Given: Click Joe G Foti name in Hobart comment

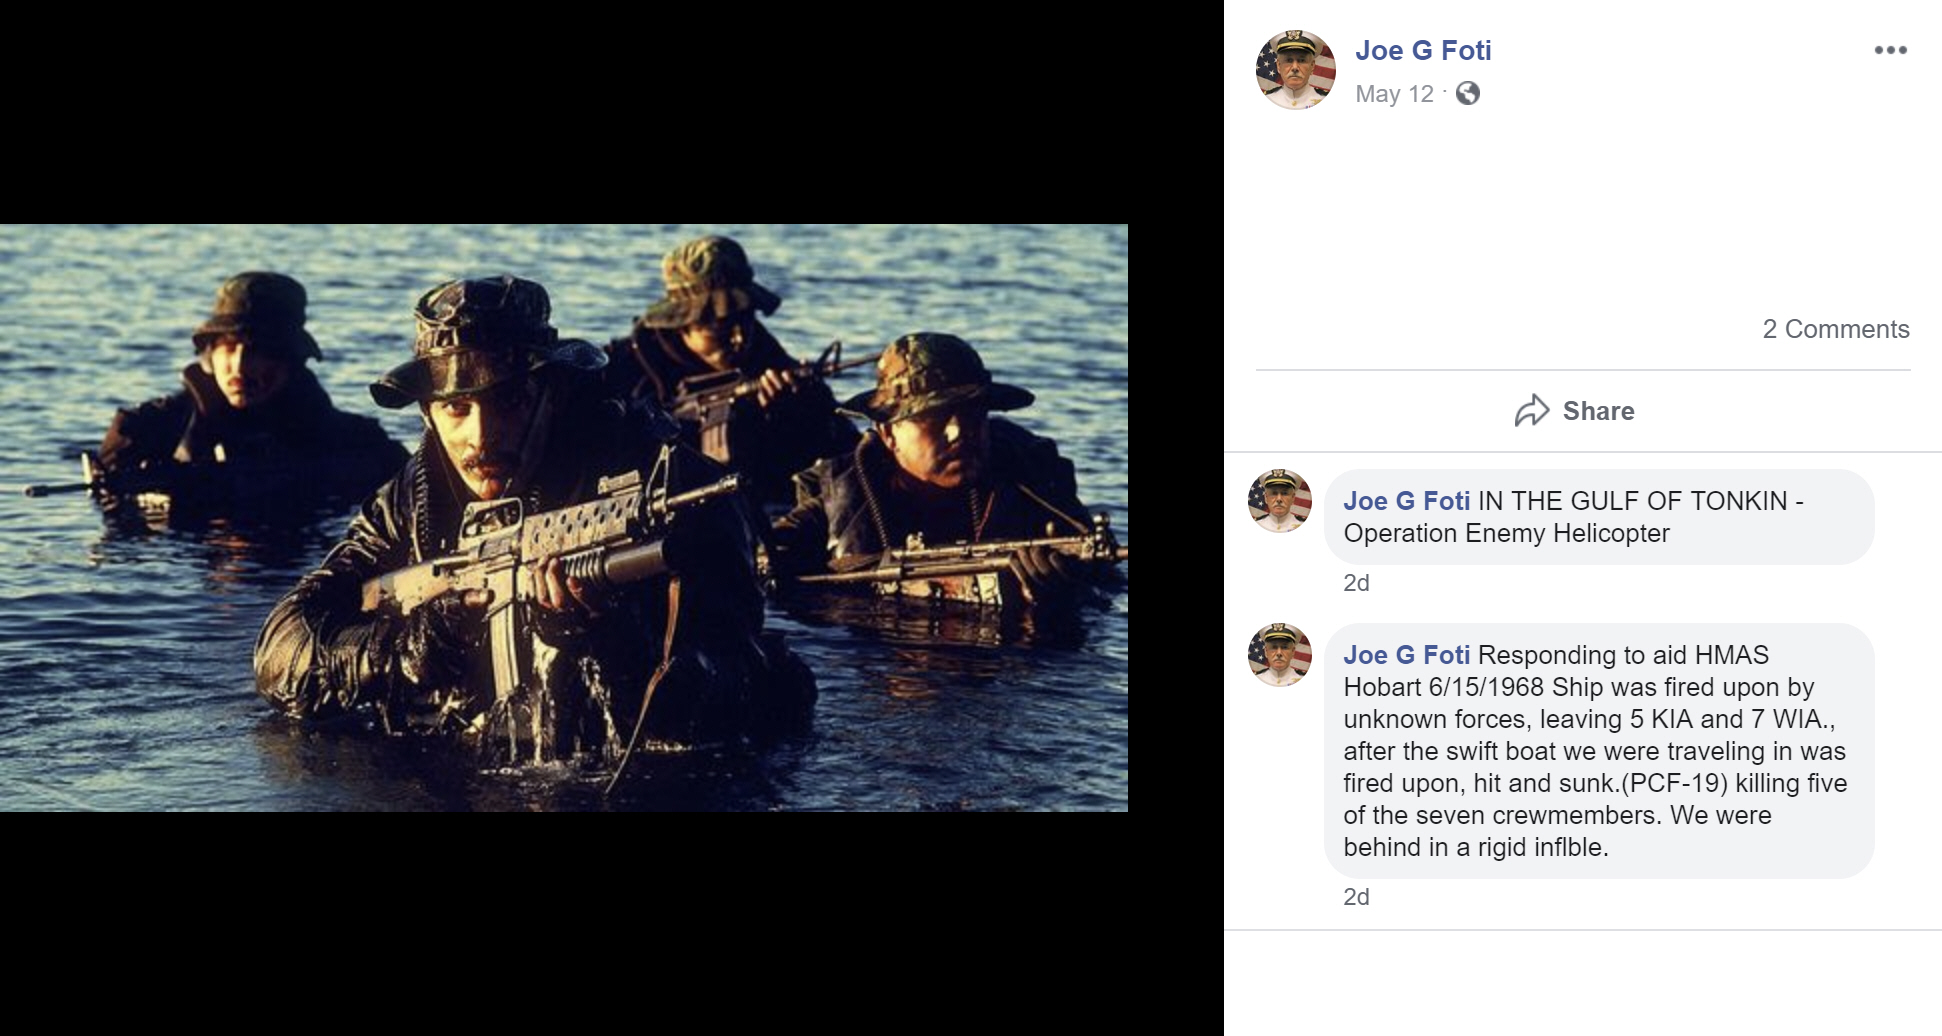Looking at the screenshot, I should pos(1406,655).
